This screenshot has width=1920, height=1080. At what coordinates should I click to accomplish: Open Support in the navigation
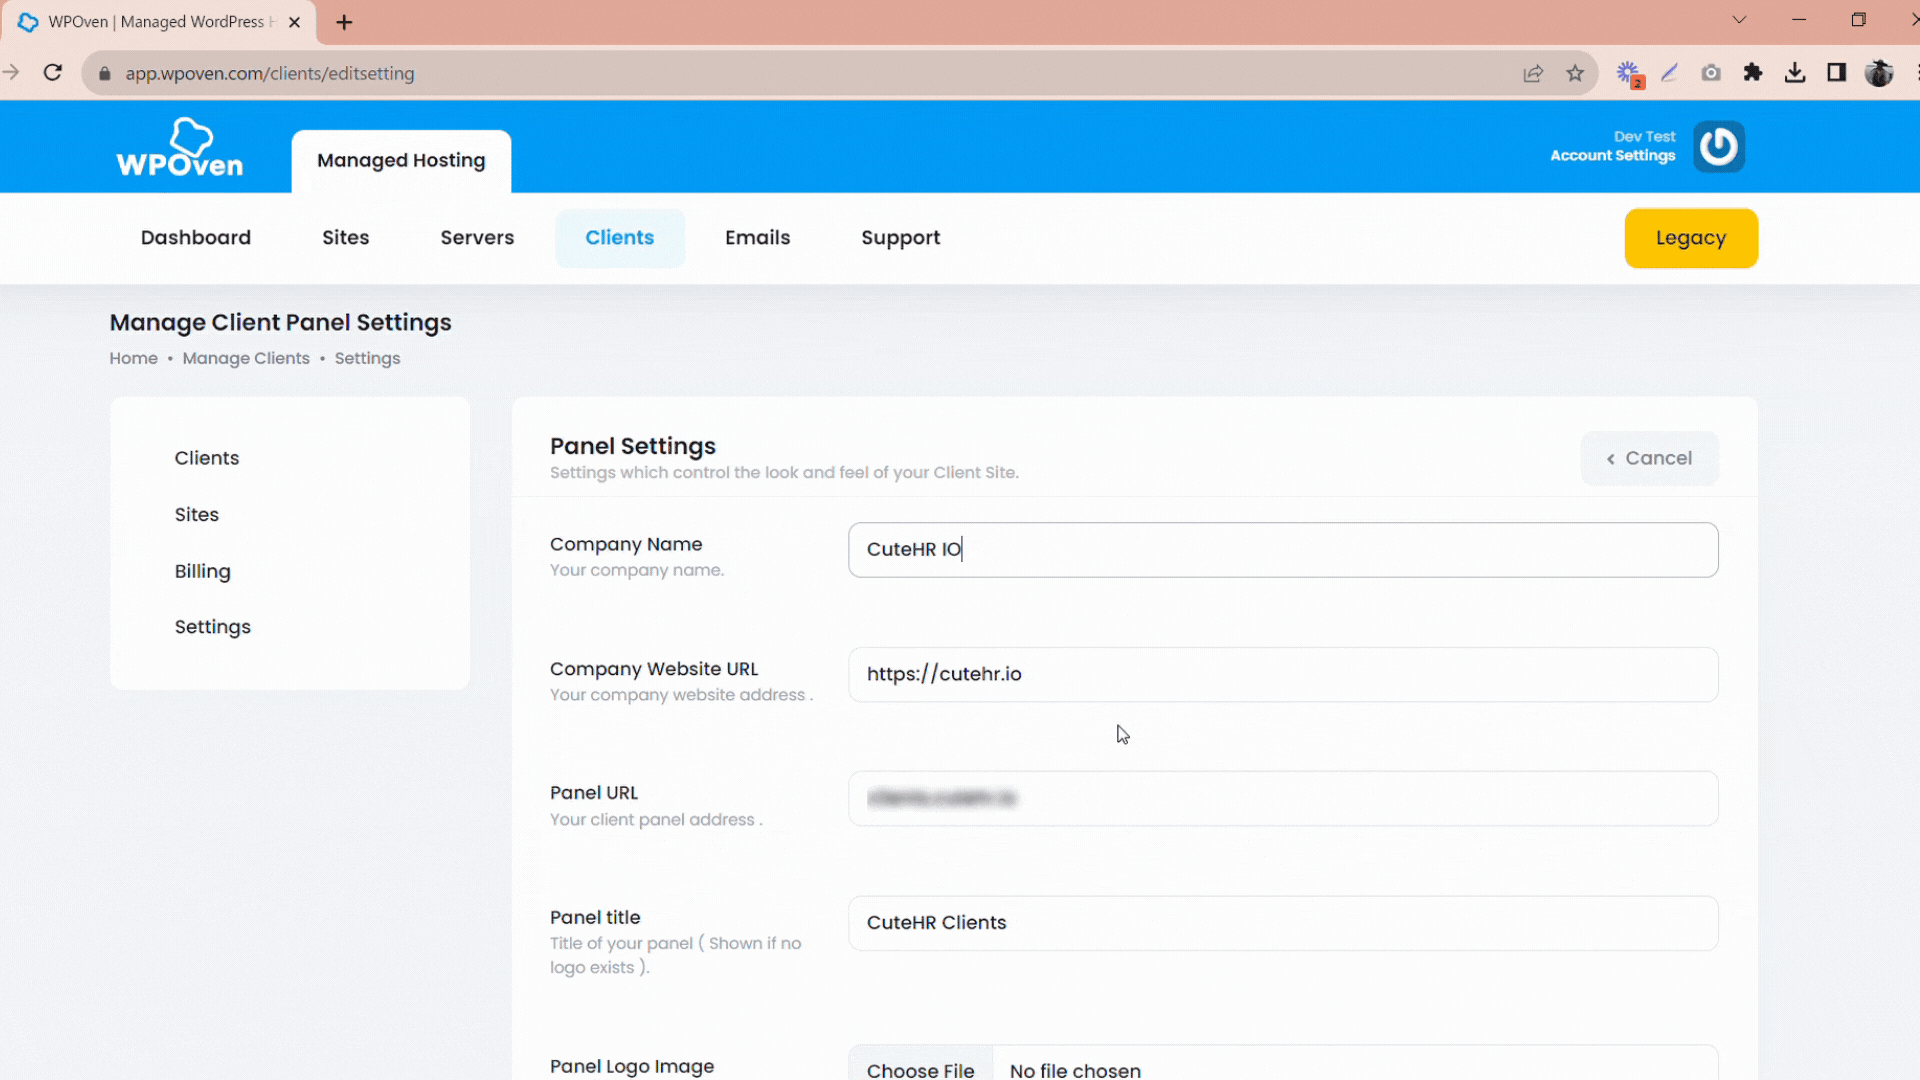click(x=901, y=238)
